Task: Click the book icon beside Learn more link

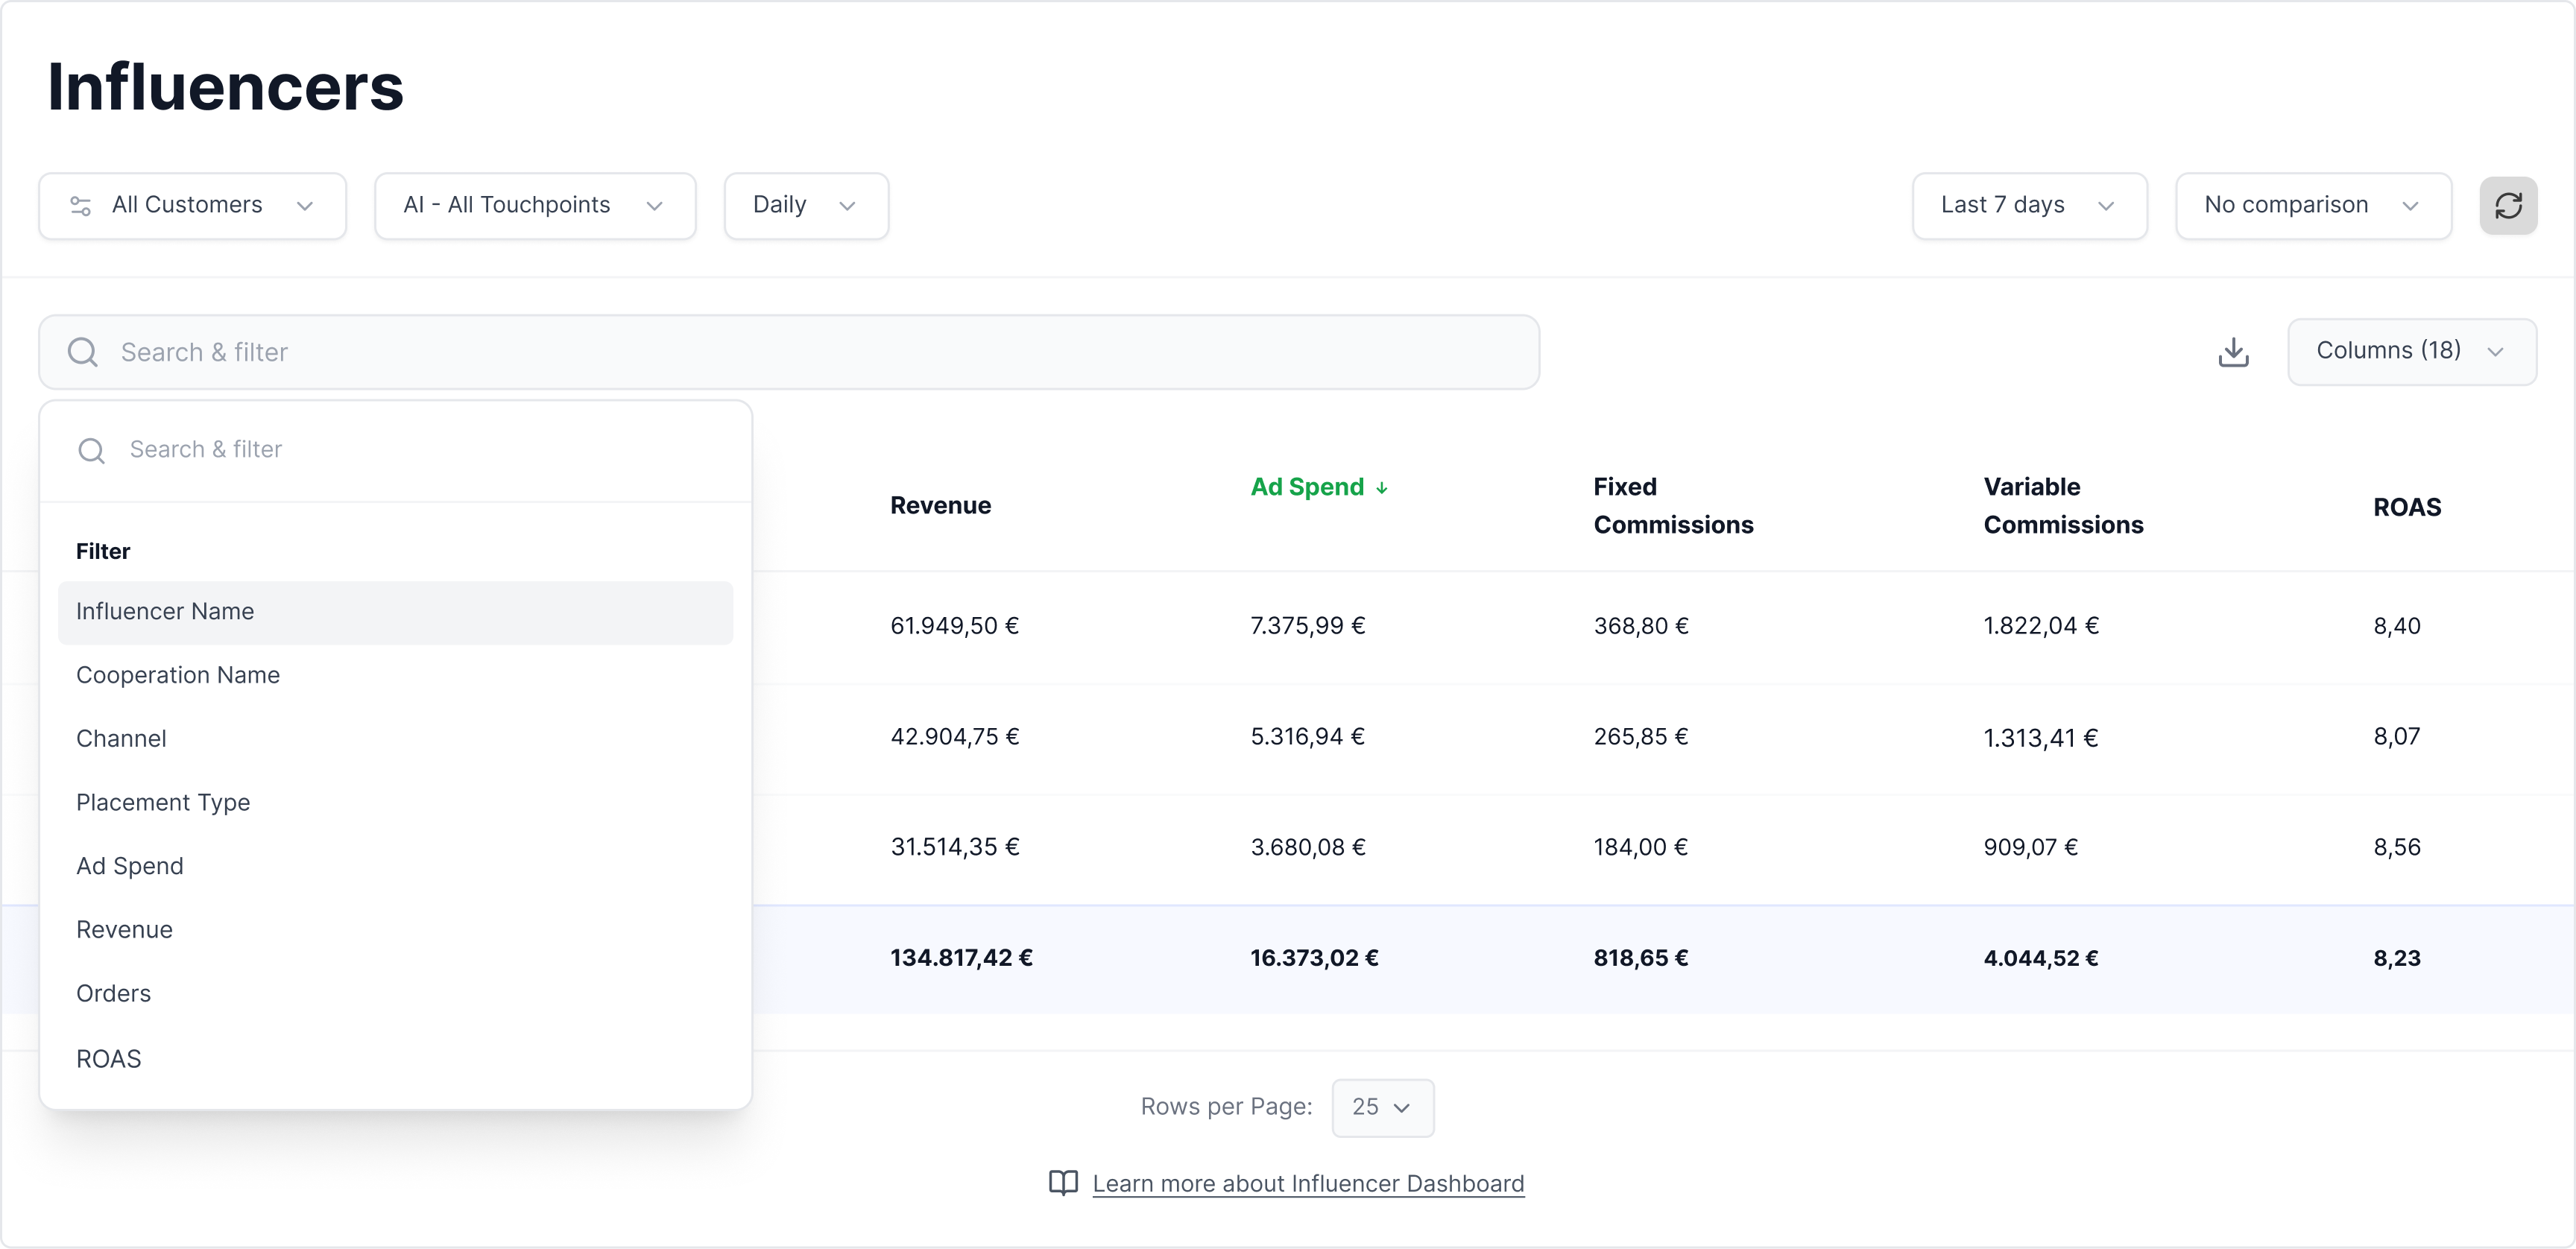Action: coord(1063,1183)
